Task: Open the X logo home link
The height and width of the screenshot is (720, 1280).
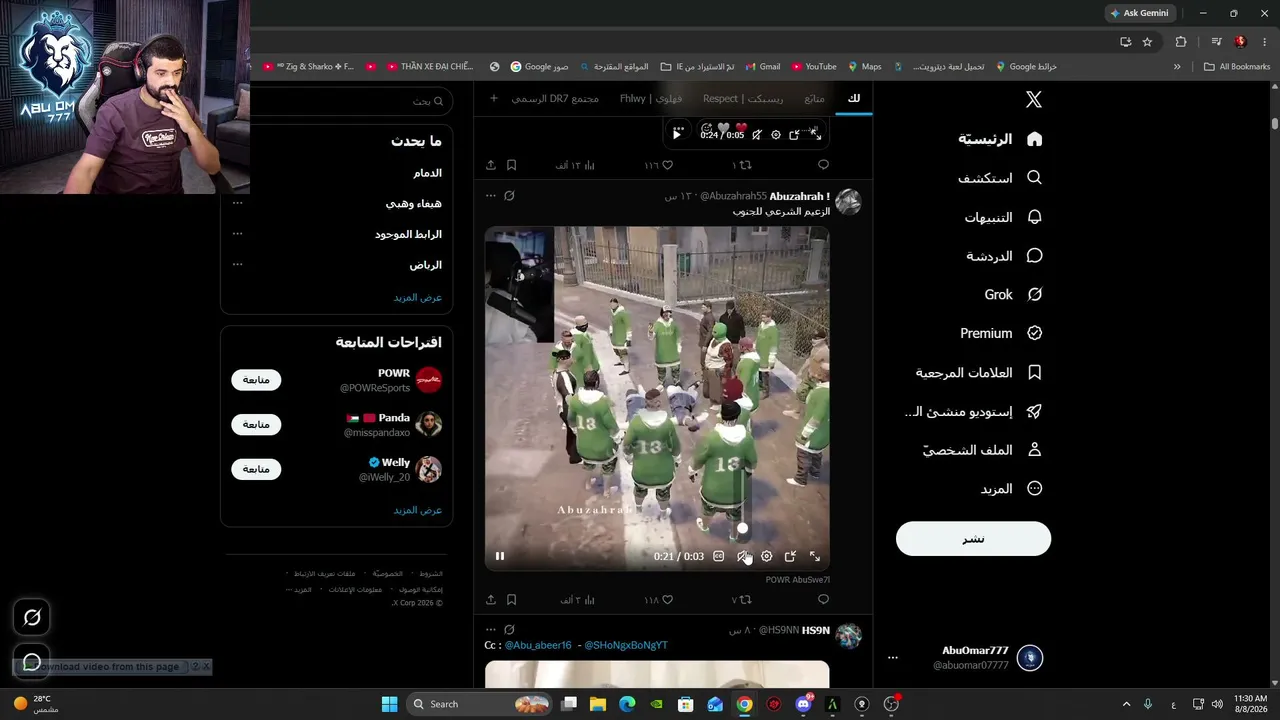Action: pos(1034,99)
